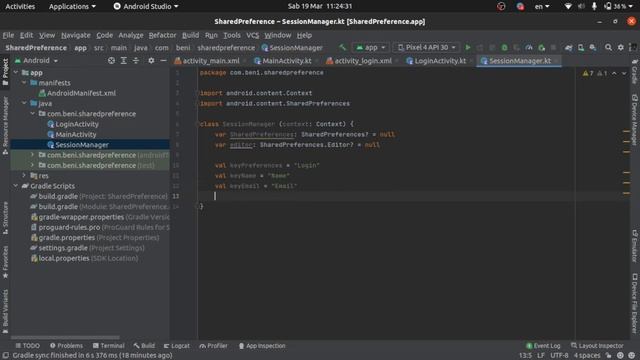Switch to LoginActivity.kt tab
The height and width of the screenshot is (360, 640).
[436, 61]
